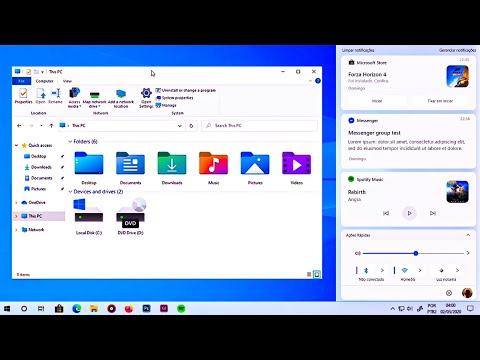Skip to next track in Spotify card

point(433,213)
